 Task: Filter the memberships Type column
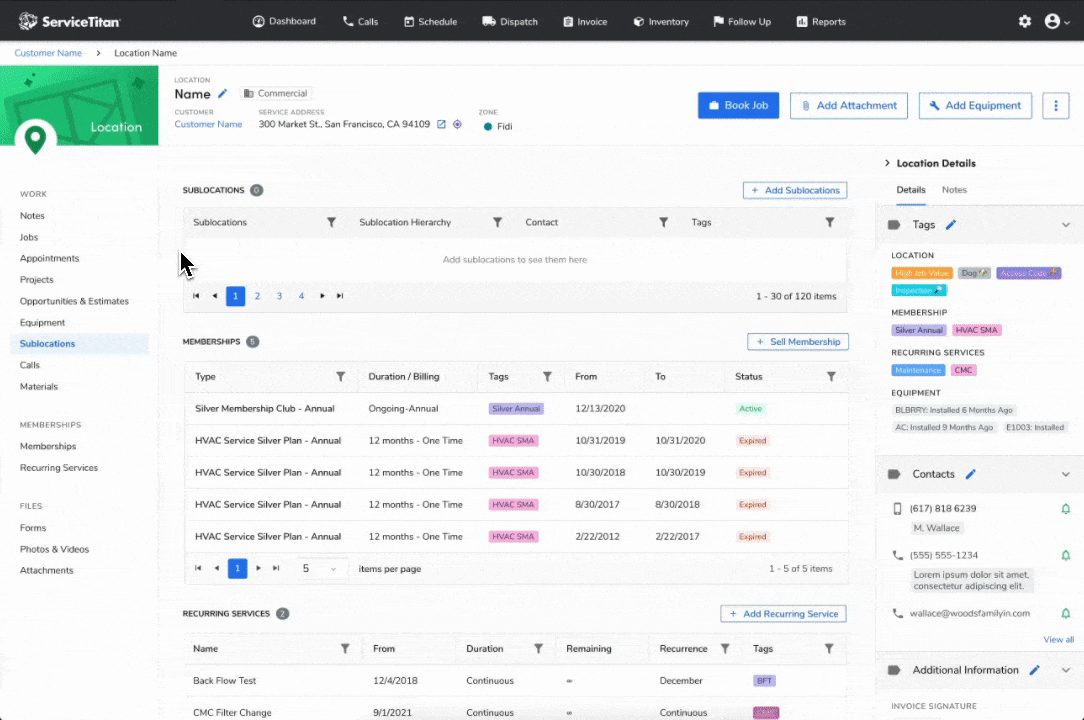(340, 376)
